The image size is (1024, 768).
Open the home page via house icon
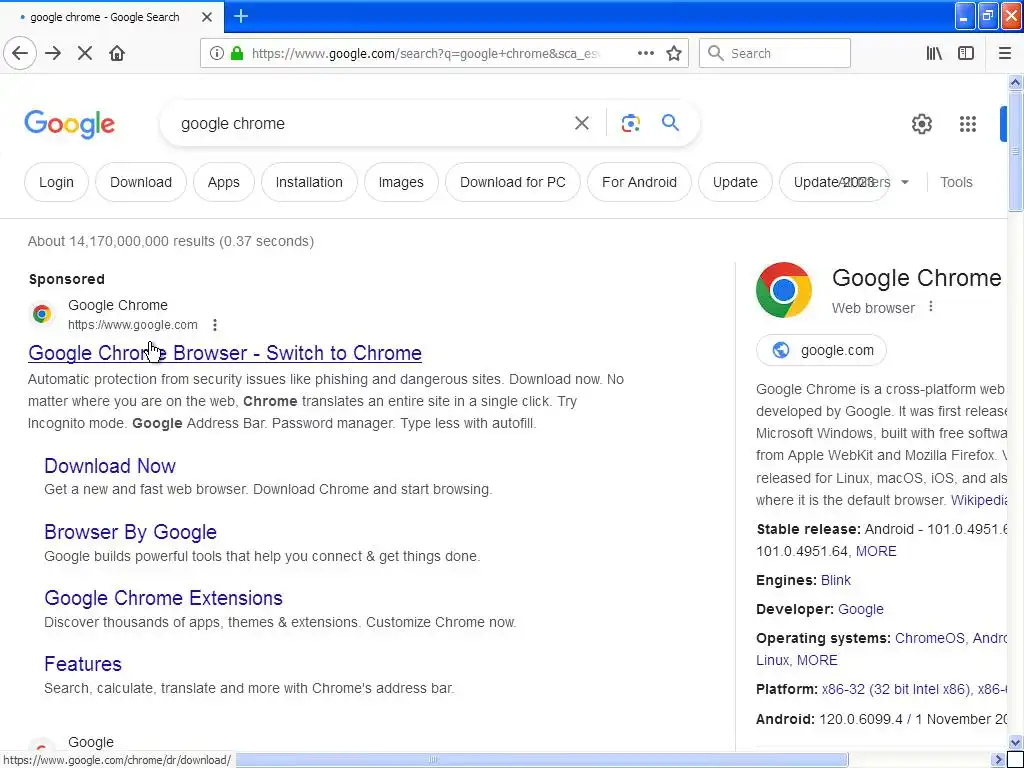[x=117, y=53]
